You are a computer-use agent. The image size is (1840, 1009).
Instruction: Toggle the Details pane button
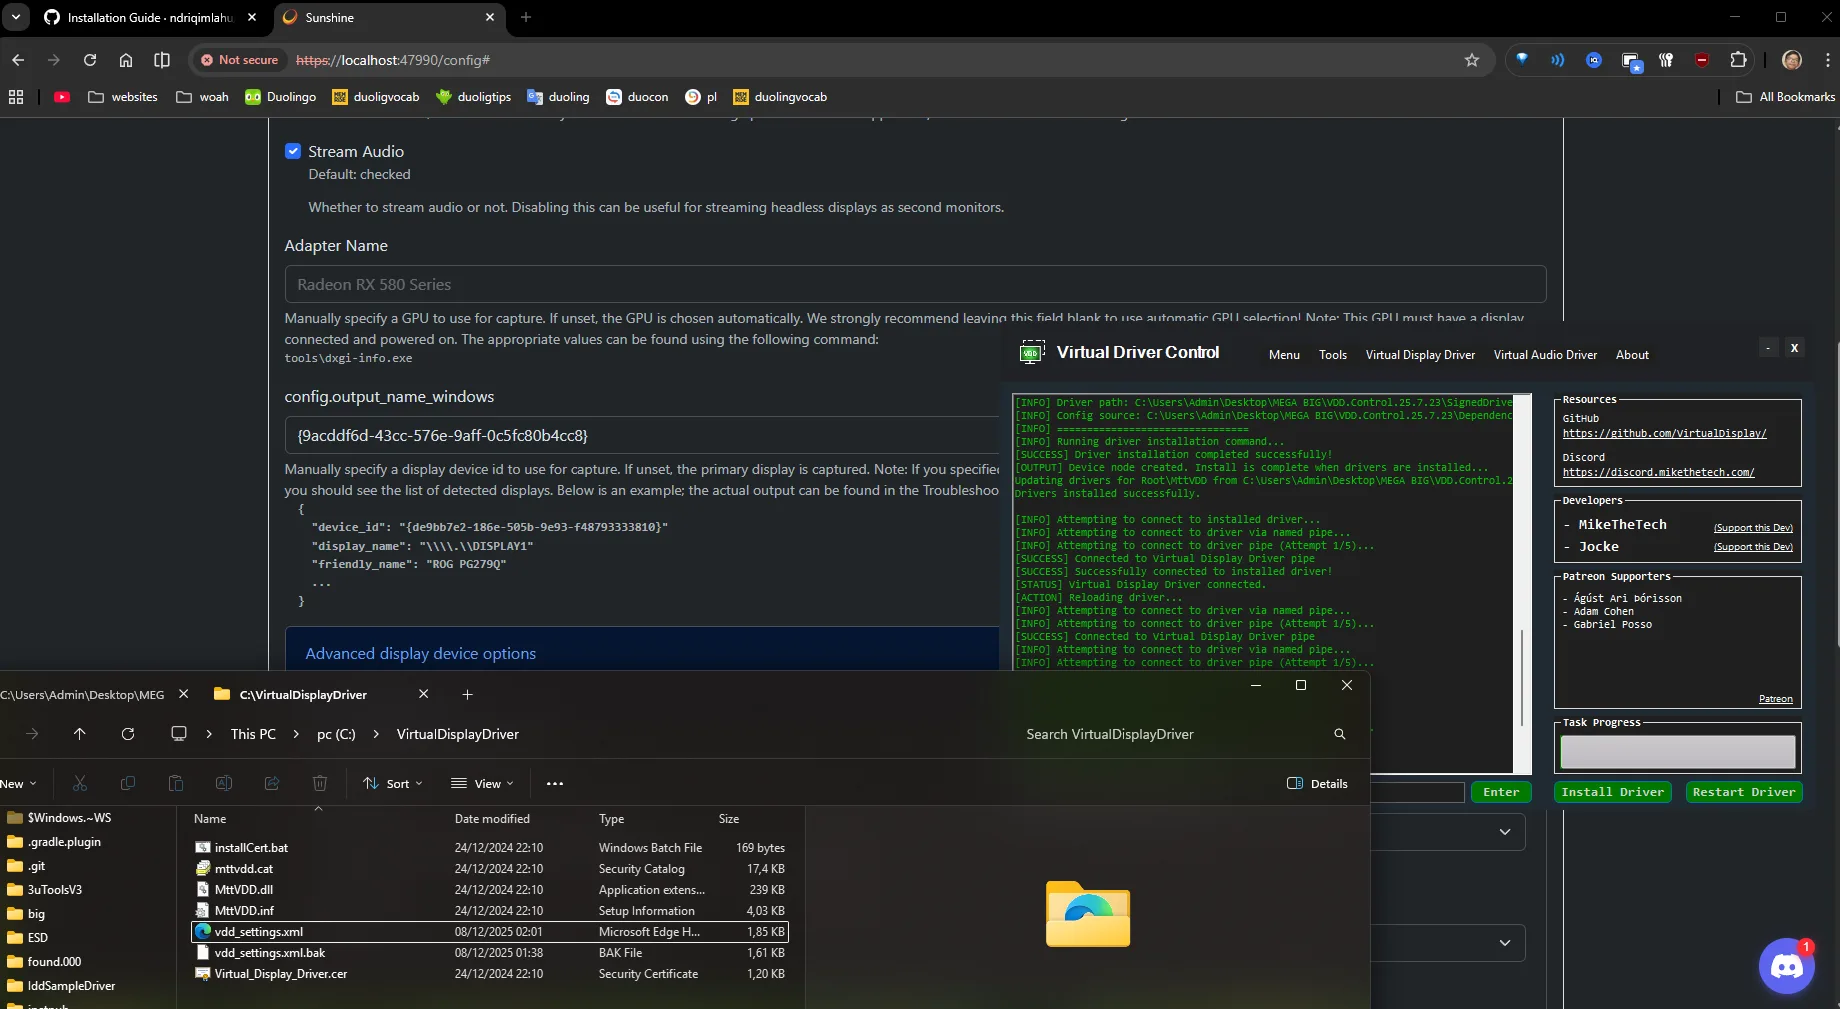(1317, 783)
